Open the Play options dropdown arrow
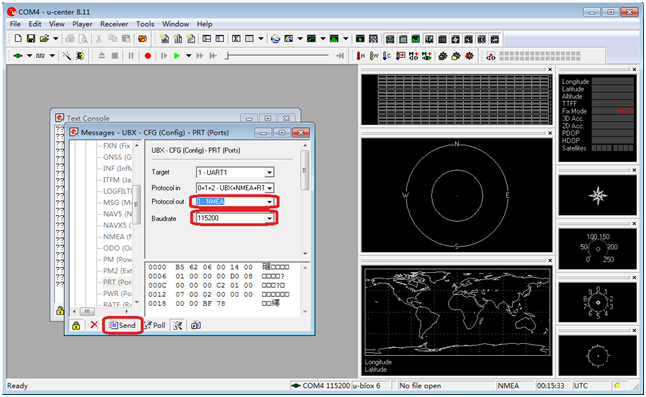This screenshot has height=397, width=646. (x=188, y=56)
